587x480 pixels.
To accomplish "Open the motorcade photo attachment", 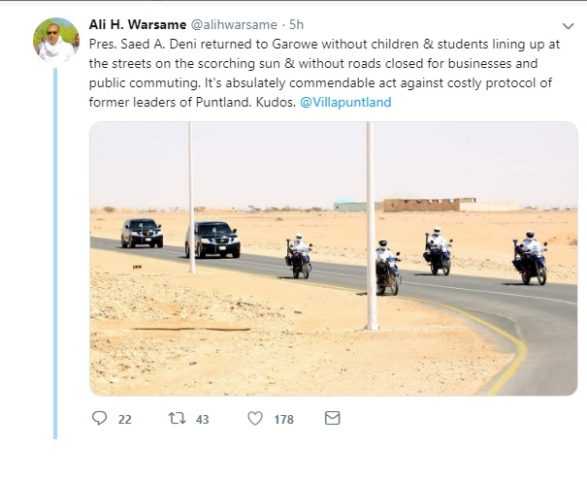I will (x=333, y=258).
